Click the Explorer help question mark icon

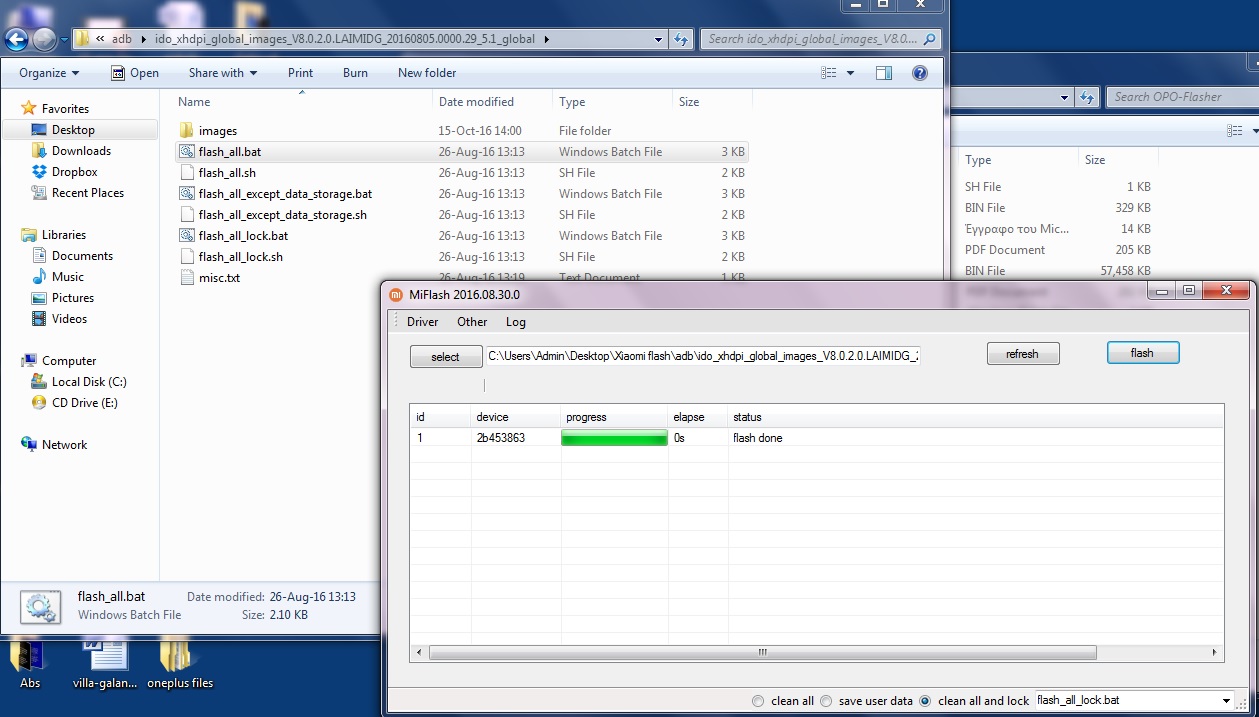[919, 73]
